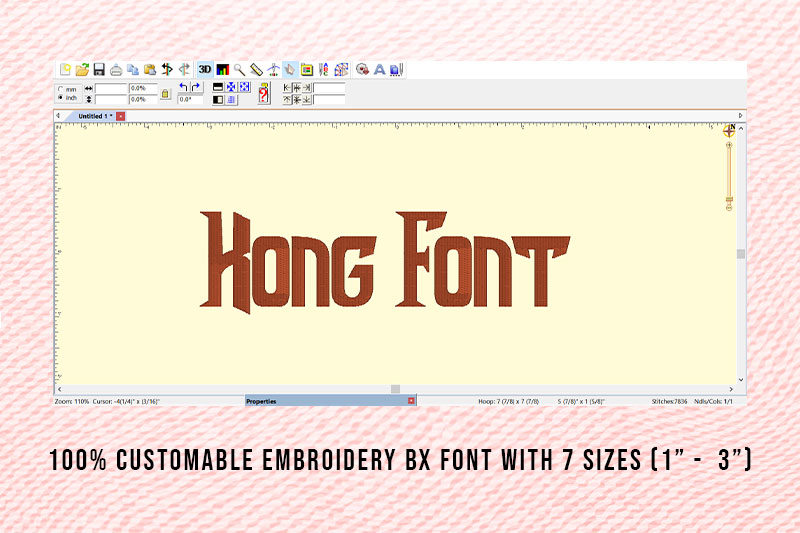Image resolution: width=800 pixels, height=533 pixels.
Task: Click the vertical scrollbar up arrow
Action: 741,128
